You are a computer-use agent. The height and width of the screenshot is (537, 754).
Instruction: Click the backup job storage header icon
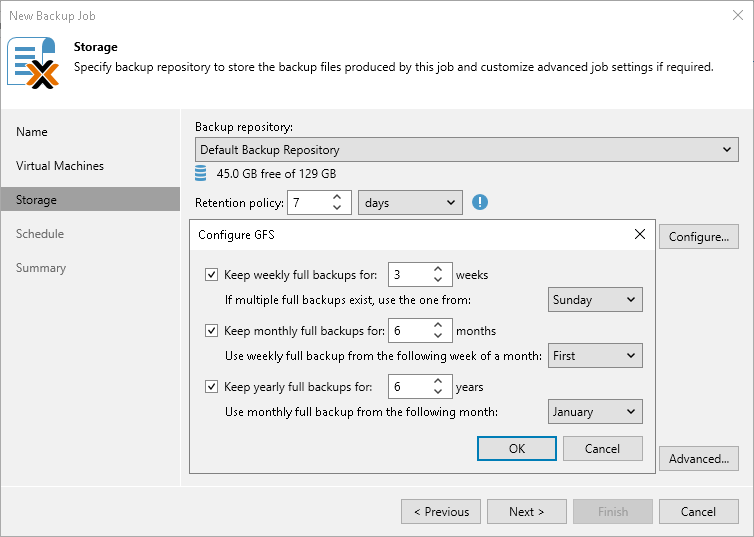click(32, 62)
